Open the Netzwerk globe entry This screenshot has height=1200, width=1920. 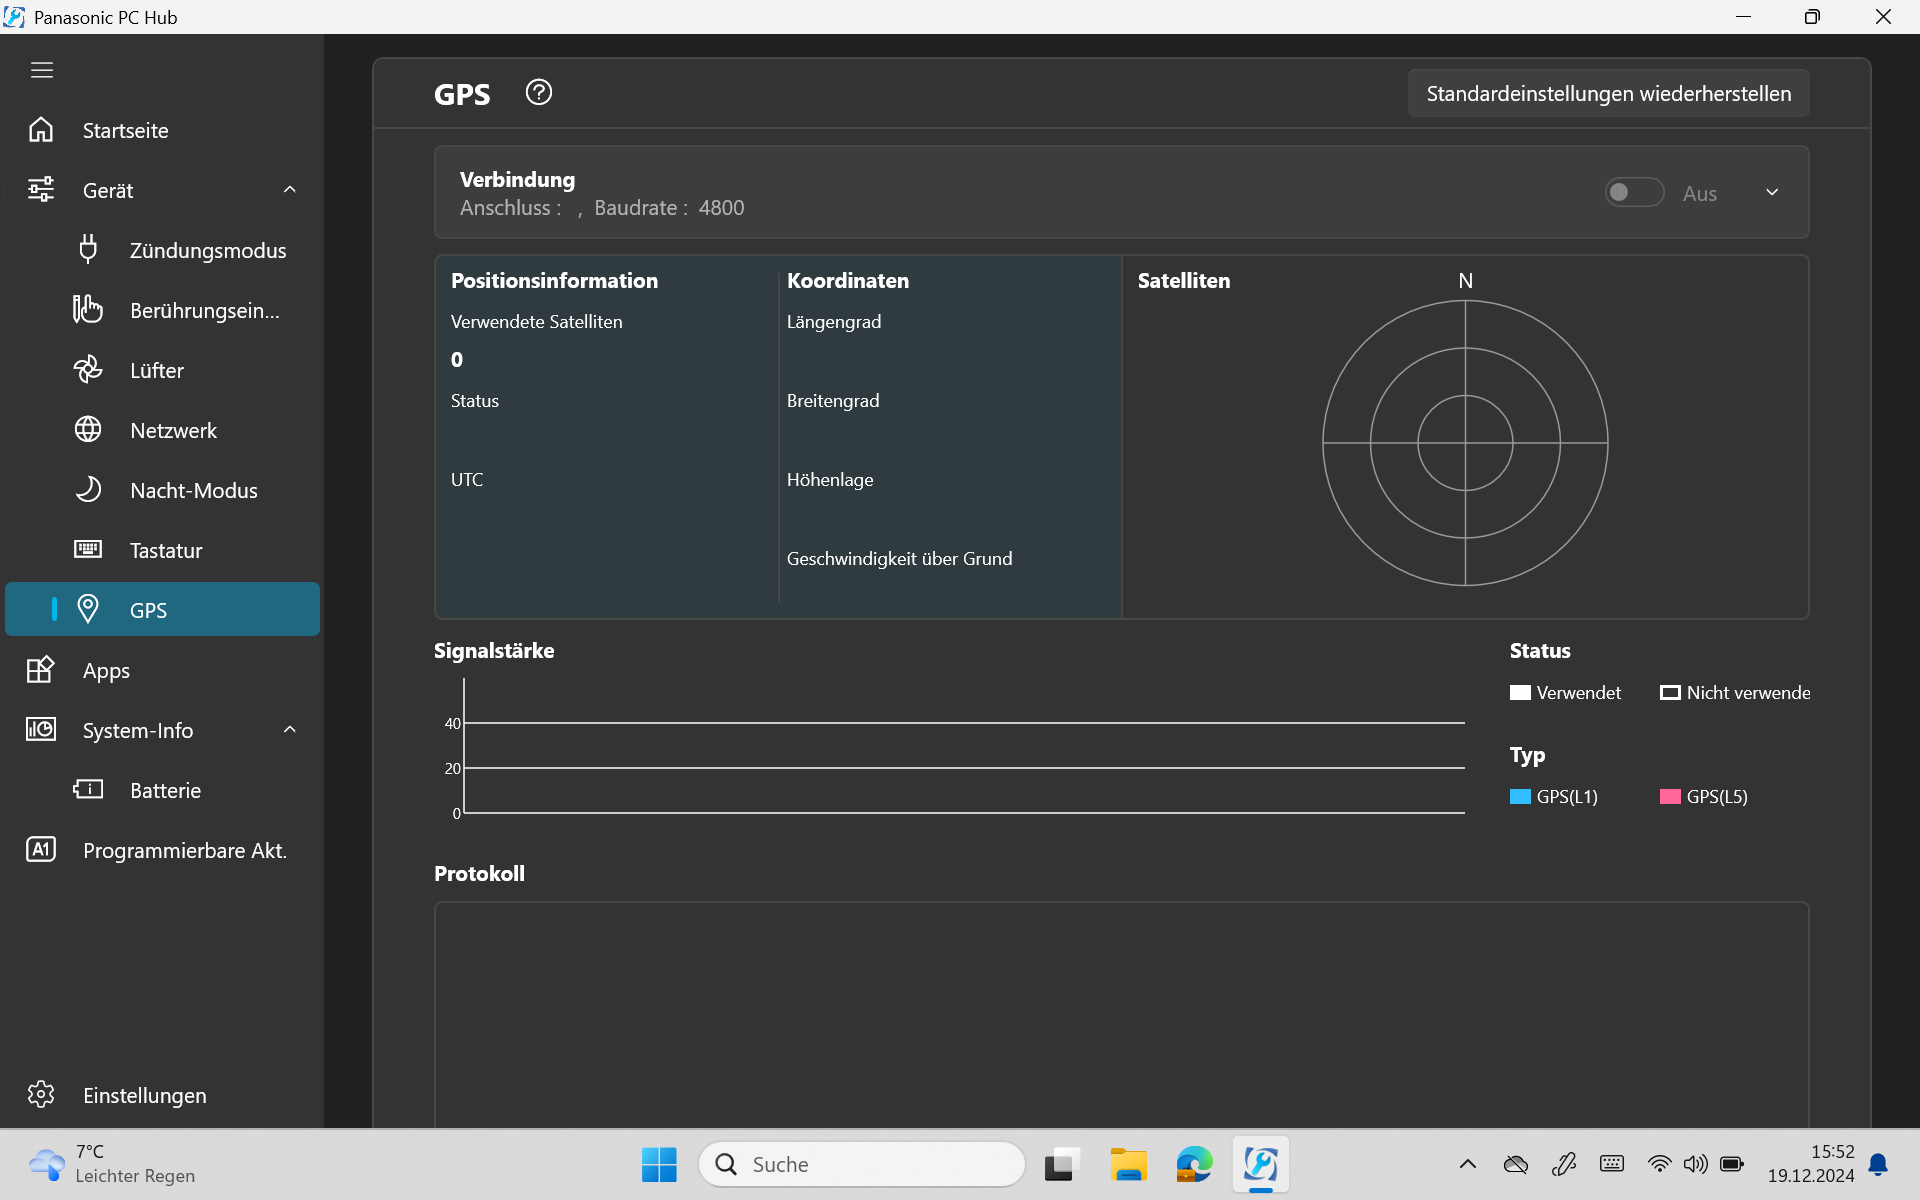click(88, 430)
